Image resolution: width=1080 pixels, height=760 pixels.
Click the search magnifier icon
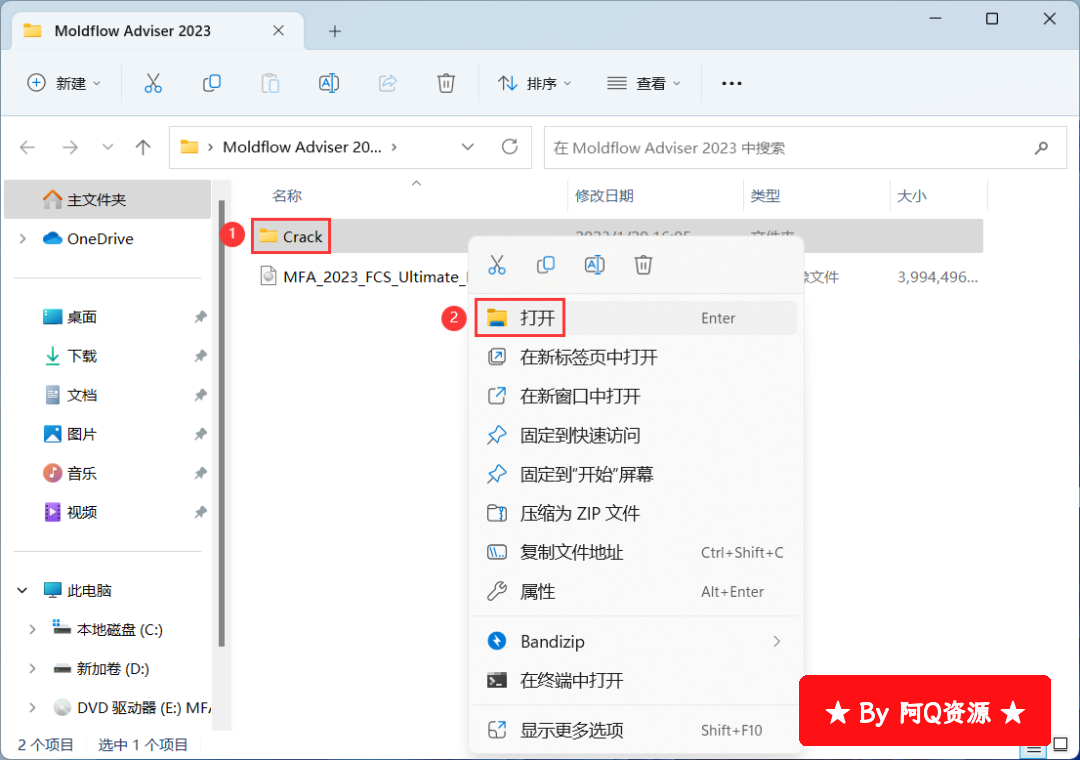point(1041,147)
